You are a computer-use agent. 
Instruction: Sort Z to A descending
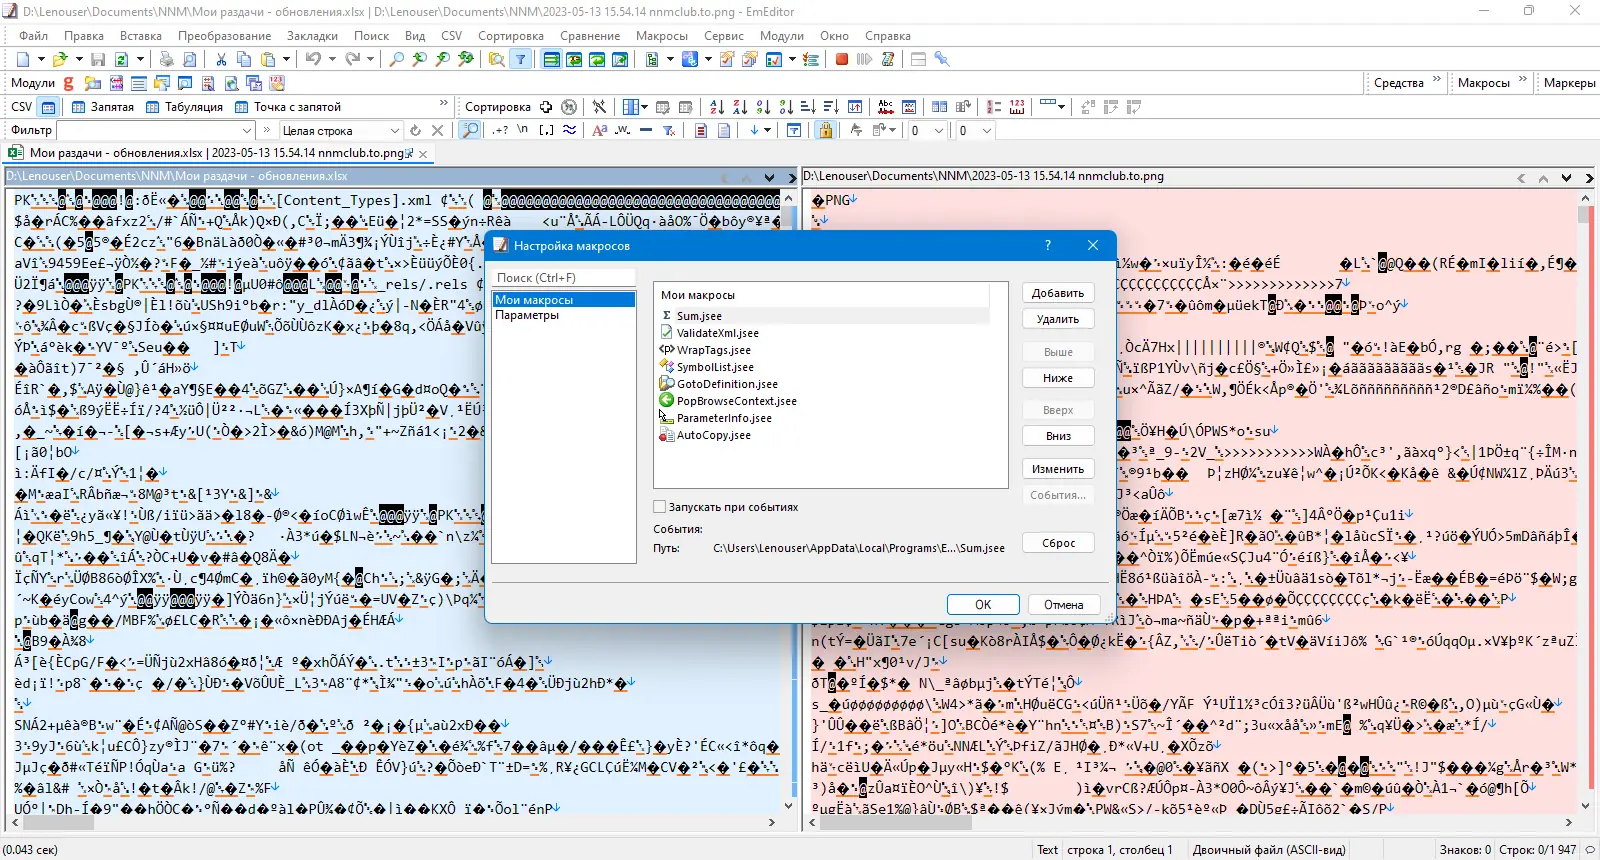coord(740,107)
